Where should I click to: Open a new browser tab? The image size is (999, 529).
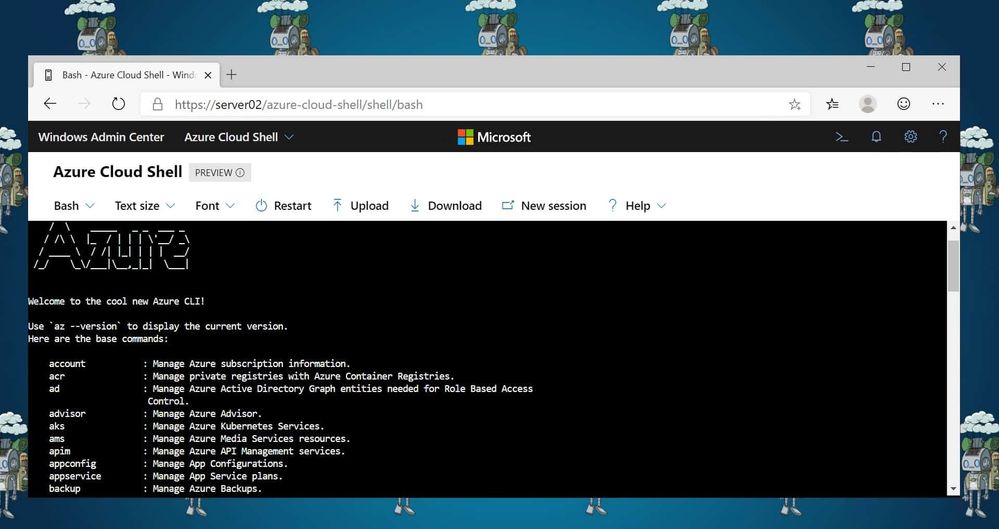[231, 75]
